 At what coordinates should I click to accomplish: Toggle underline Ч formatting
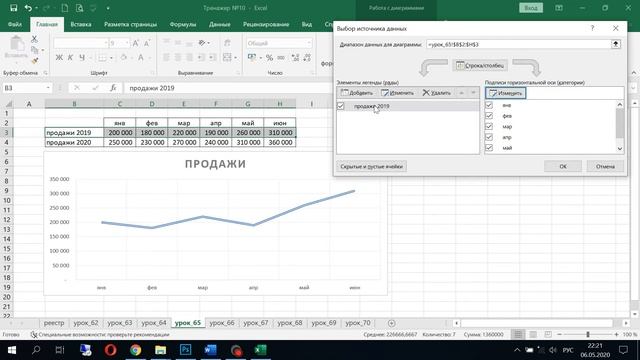[82, 58]
